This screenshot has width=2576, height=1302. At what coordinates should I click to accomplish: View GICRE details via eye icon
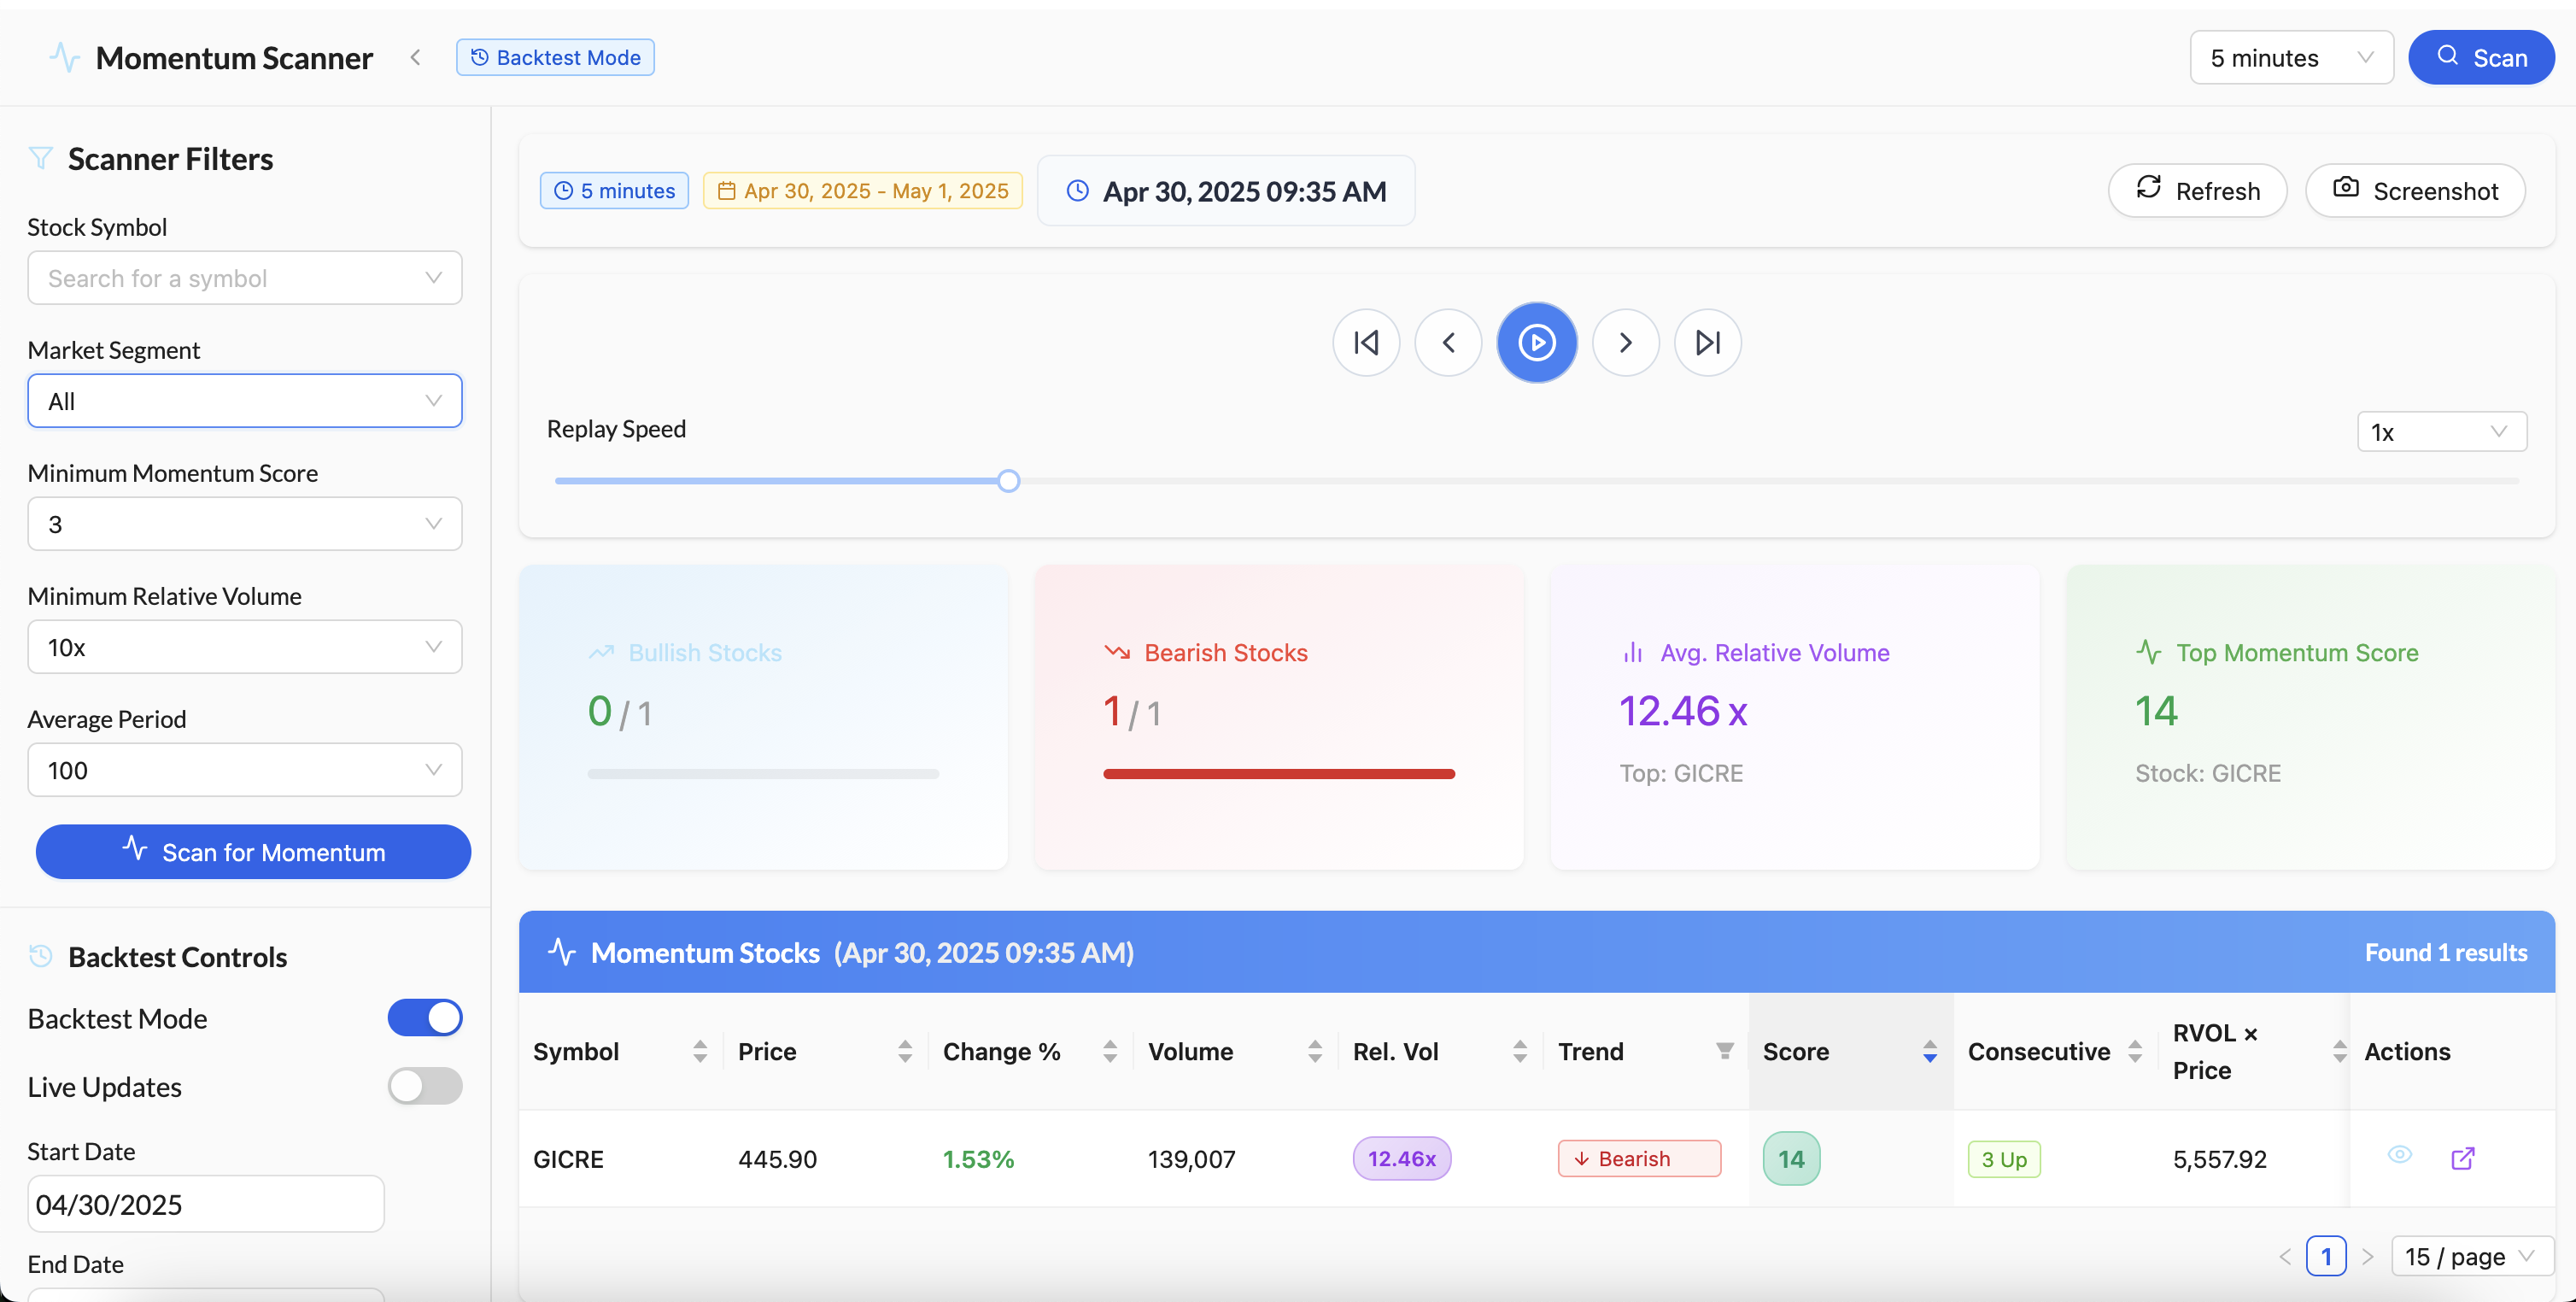[x=2399, y=1155]
